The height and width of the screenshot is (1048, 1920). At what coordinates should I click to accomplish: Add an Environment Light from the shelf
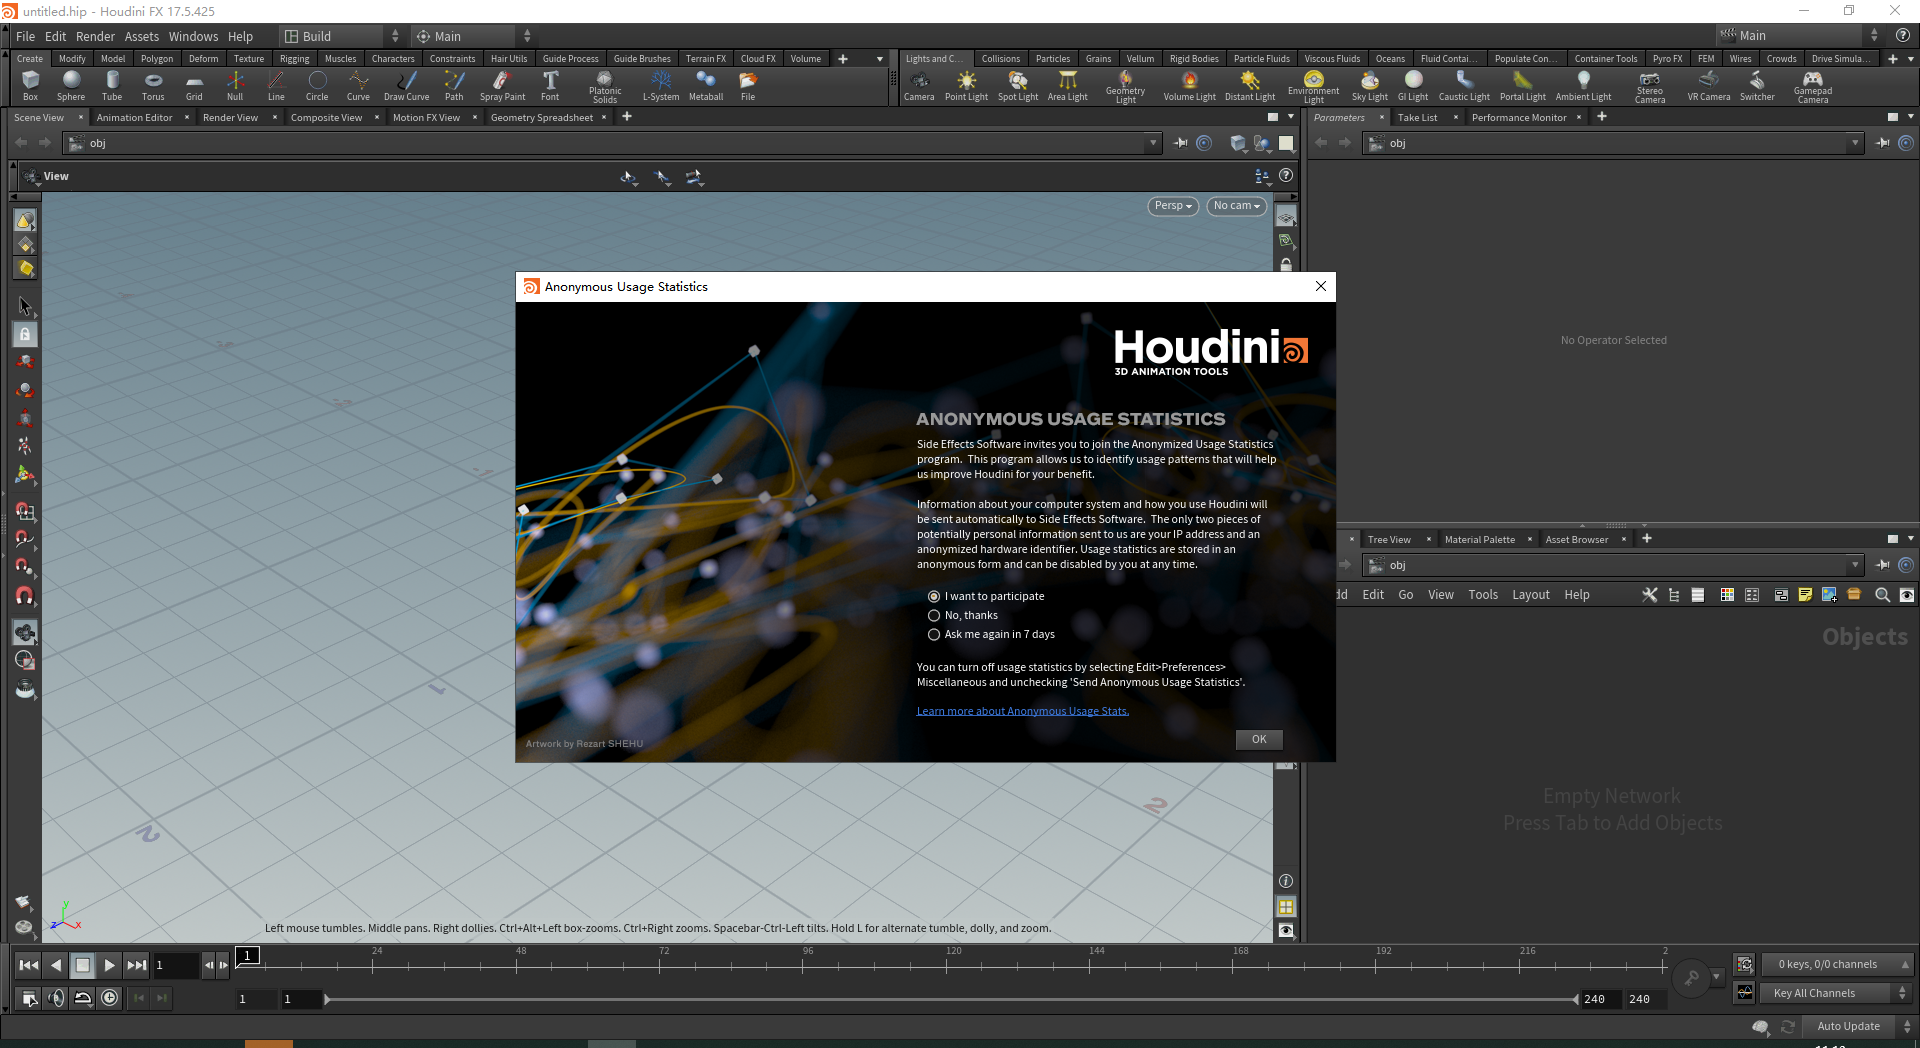1312,86
